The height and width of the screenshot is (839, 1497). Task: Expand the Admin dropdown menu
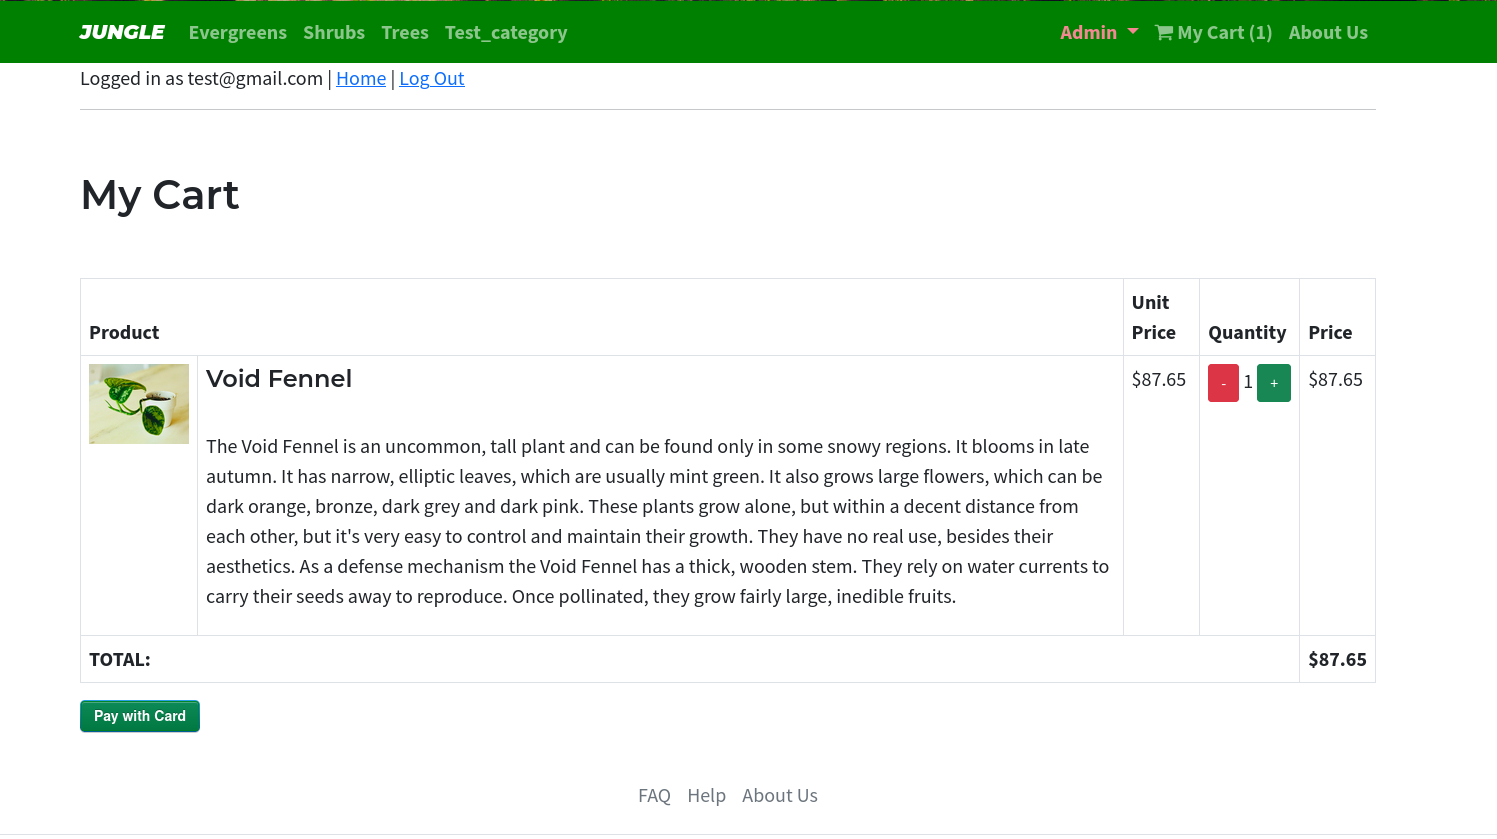click(1099, 32)
